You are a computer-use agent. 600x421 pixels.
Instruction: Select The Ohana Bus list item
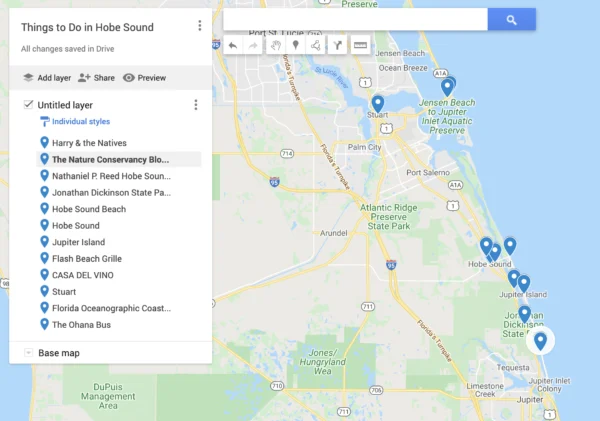point(119,325)
